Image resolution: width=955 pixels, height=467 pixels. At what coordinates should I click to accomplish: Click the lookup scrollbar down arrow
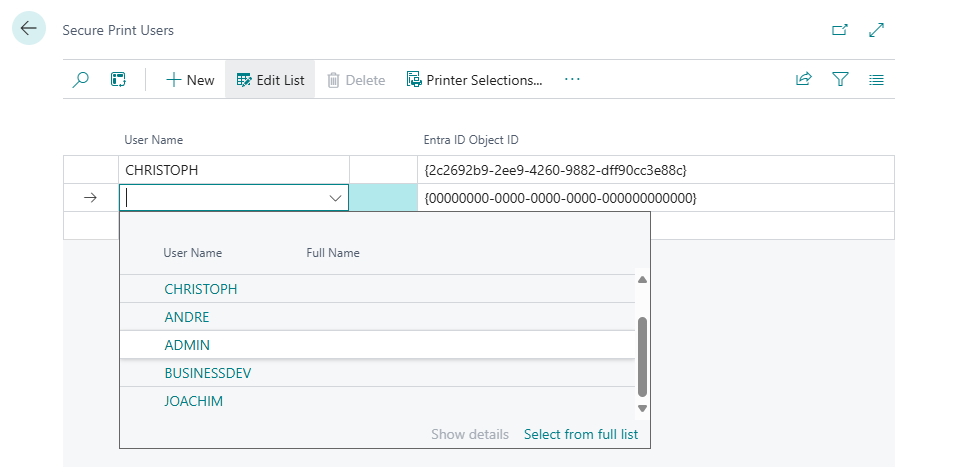[643, 408]
